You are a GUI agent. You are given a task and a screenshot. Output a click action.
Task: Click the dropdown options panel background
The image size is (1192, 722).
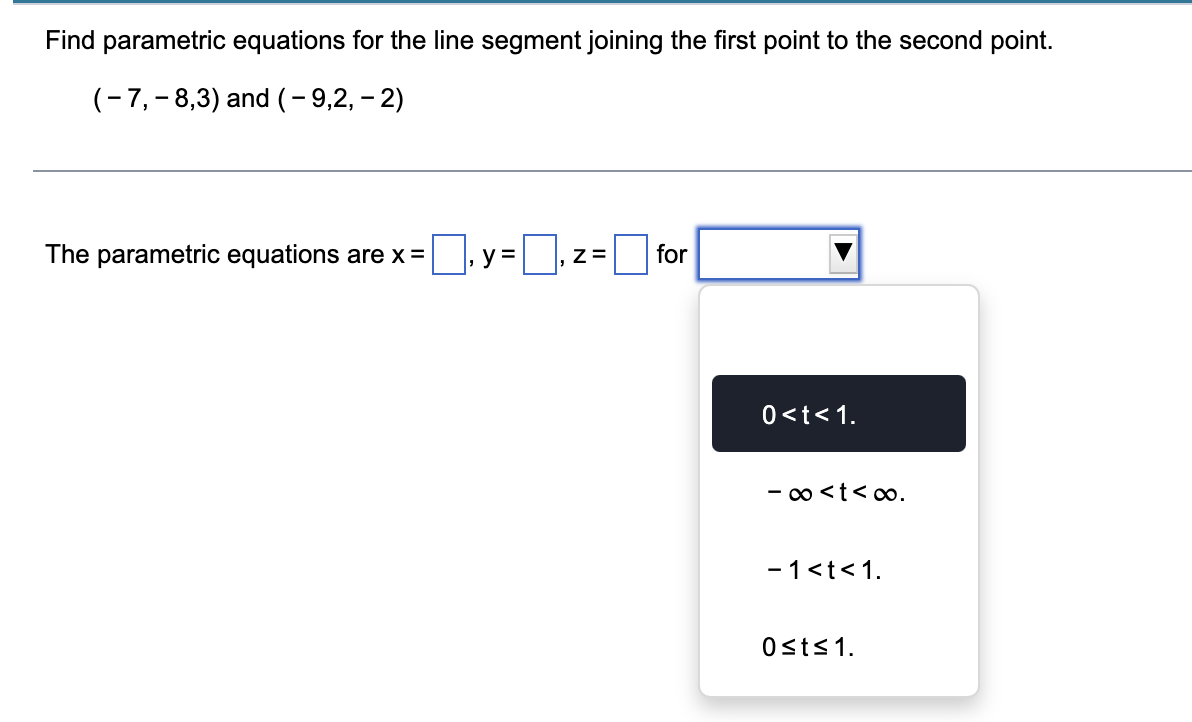[x=838, y=330]
